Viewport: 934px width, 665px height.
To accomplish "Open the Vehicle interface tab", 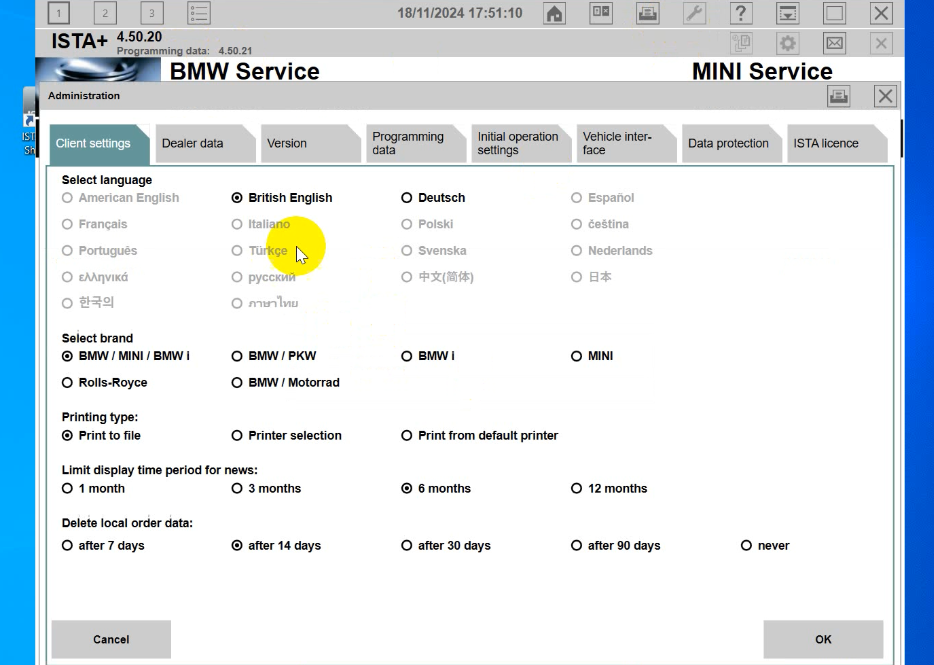I will [x=626, y=144].
